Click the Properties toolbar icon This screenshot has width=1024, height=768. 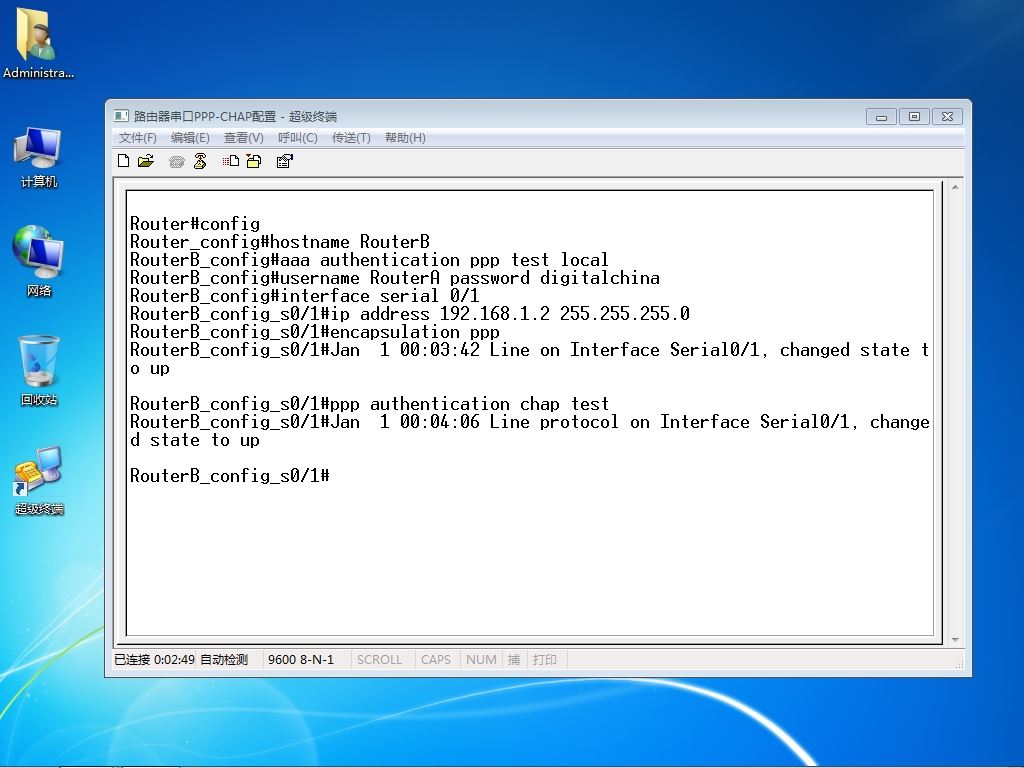(x=285, y=161)
